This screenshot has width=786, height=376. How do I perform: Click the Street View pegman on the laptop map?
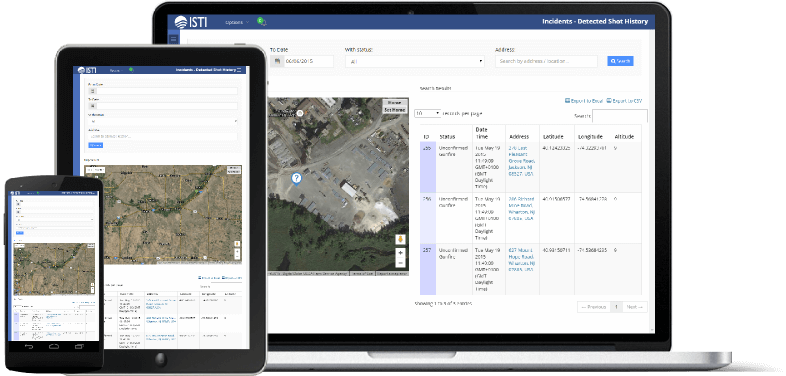(x=401, y=239)
